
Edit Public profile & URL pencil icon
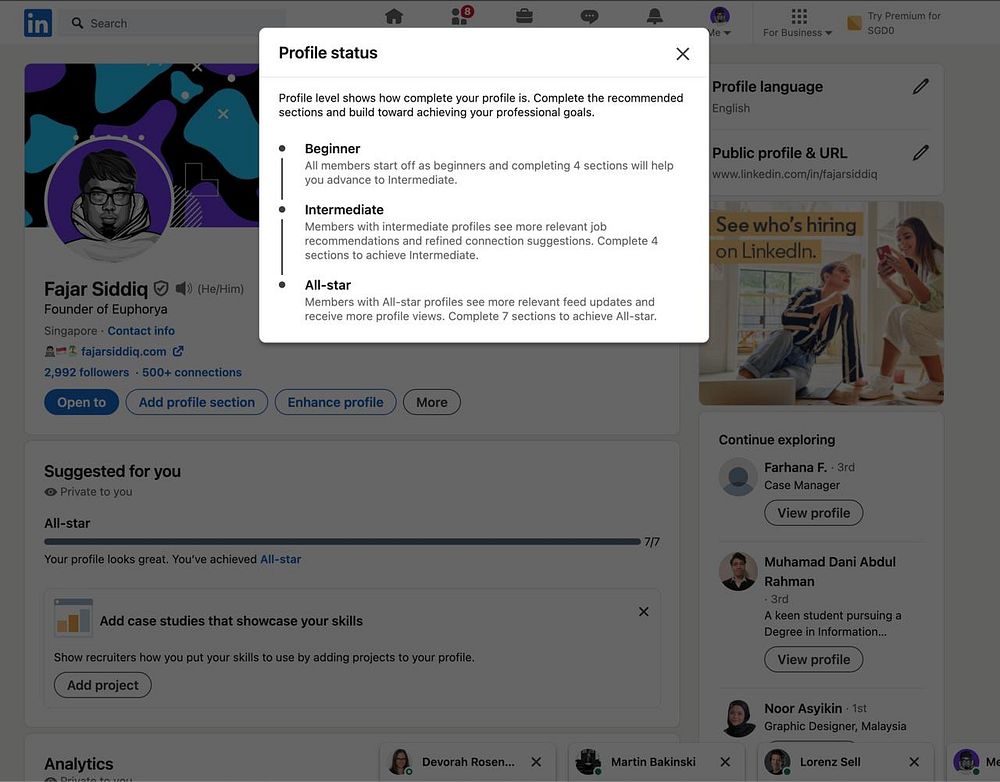pos(920,153)
